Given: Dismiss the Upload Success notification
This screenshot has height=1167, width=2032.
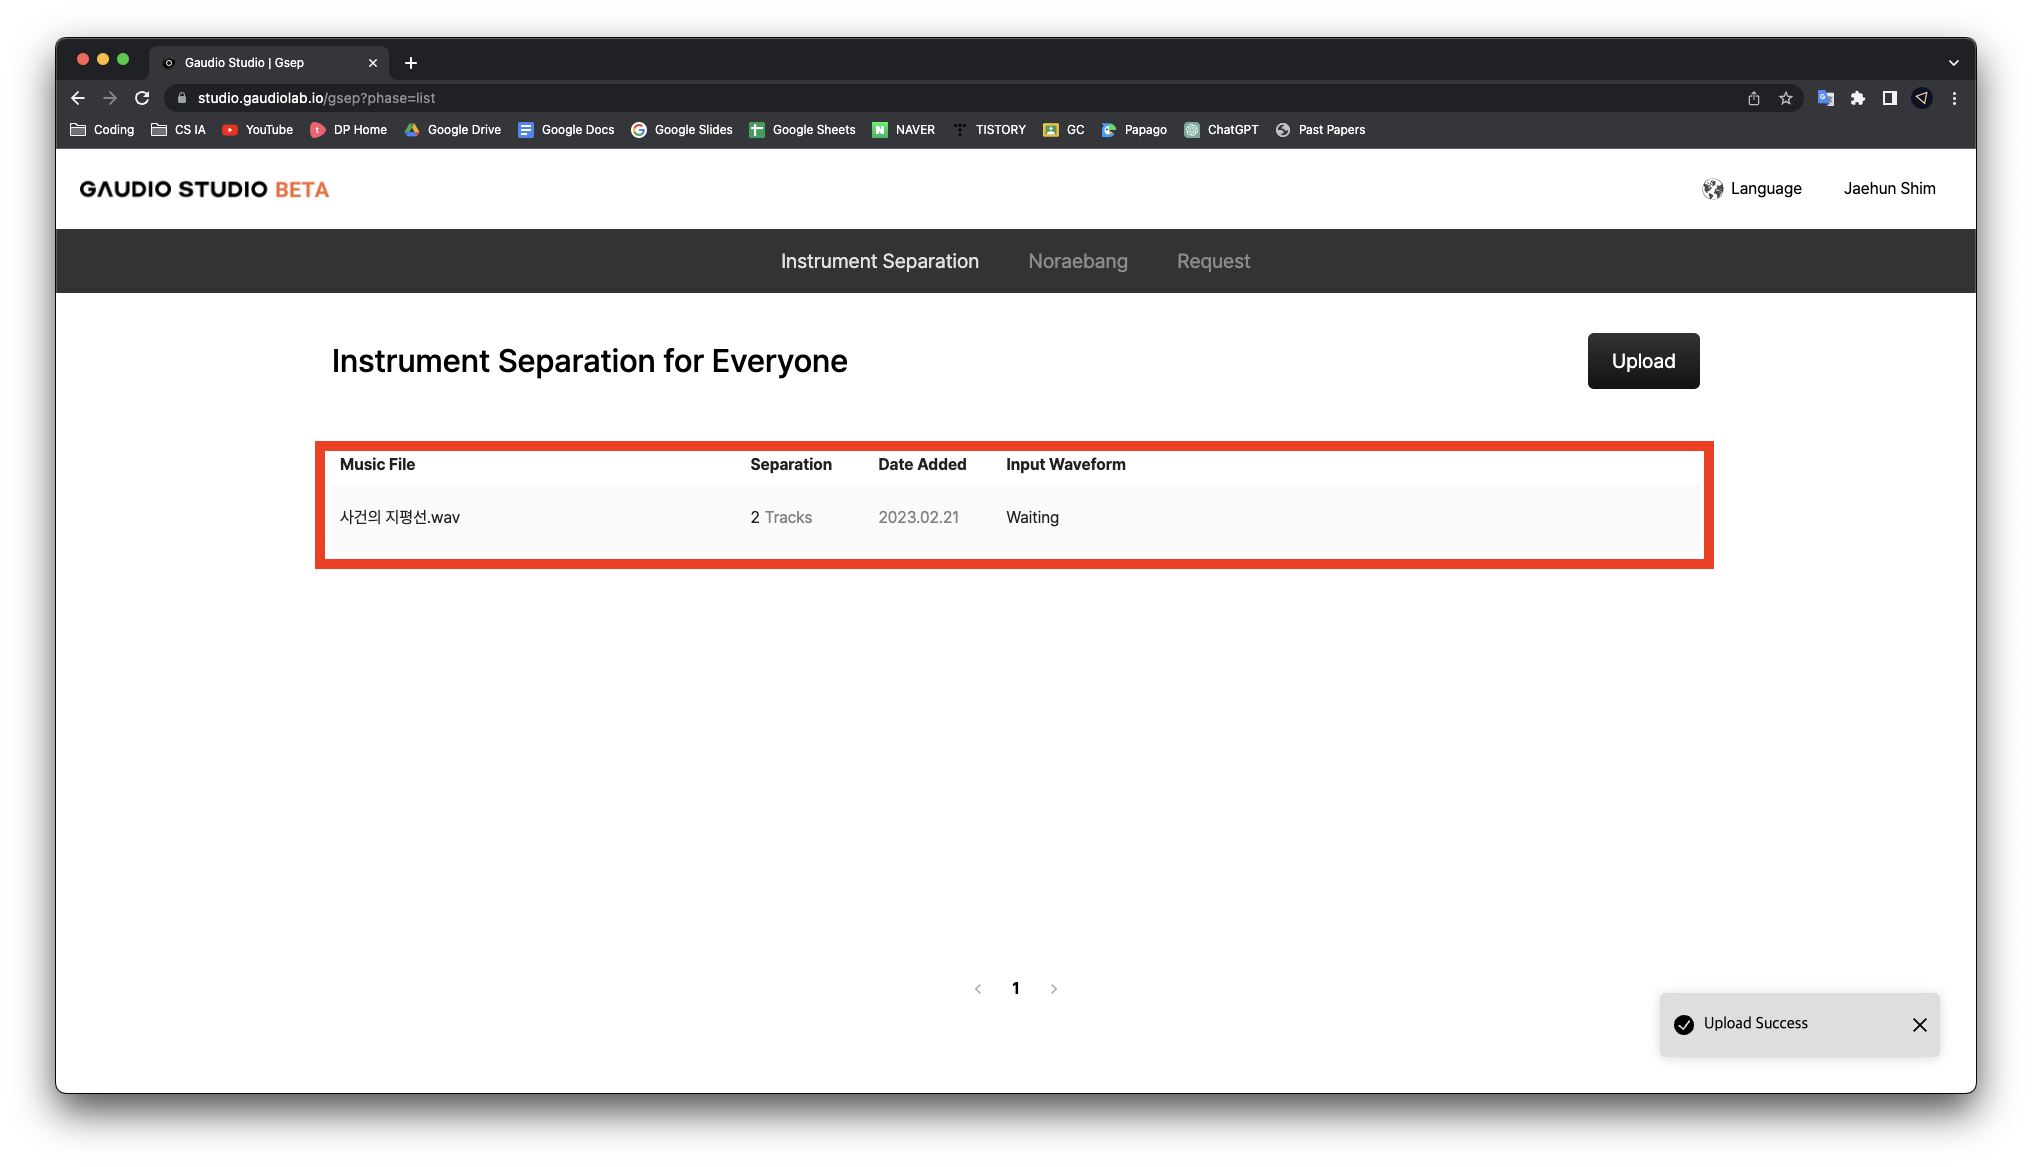Looking at the screenshot, I should (x=1919, y=1025).
